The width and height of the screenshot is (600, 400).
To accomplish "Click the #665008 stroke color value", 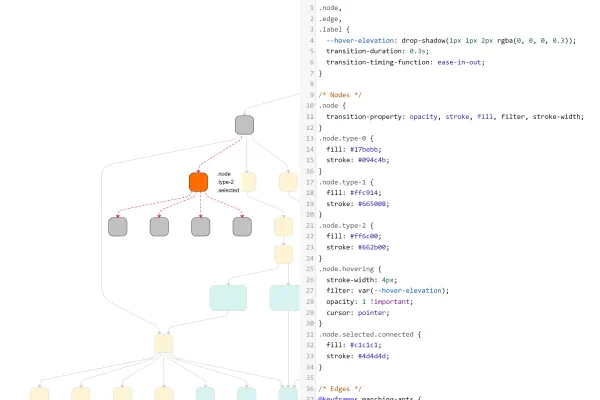I will point(372,204).
